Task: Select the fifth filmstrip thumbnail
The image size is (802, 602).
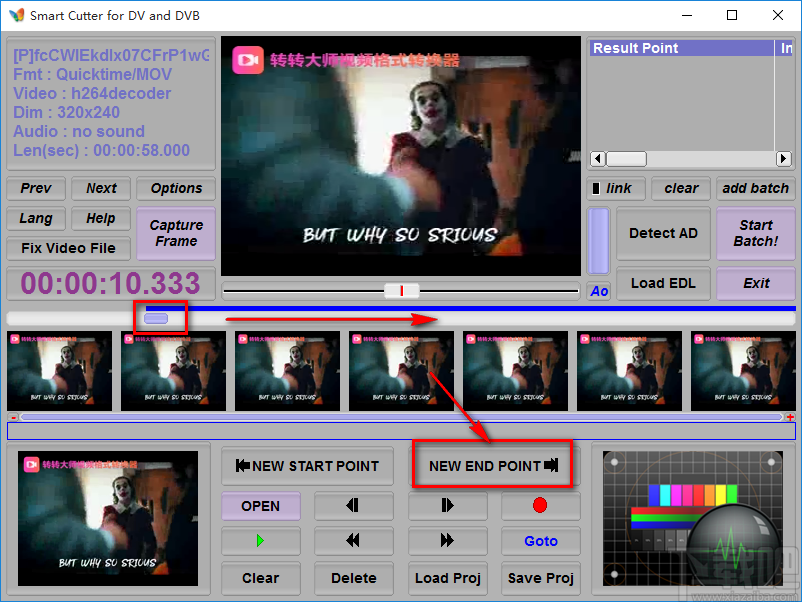Action: [516, 371]
